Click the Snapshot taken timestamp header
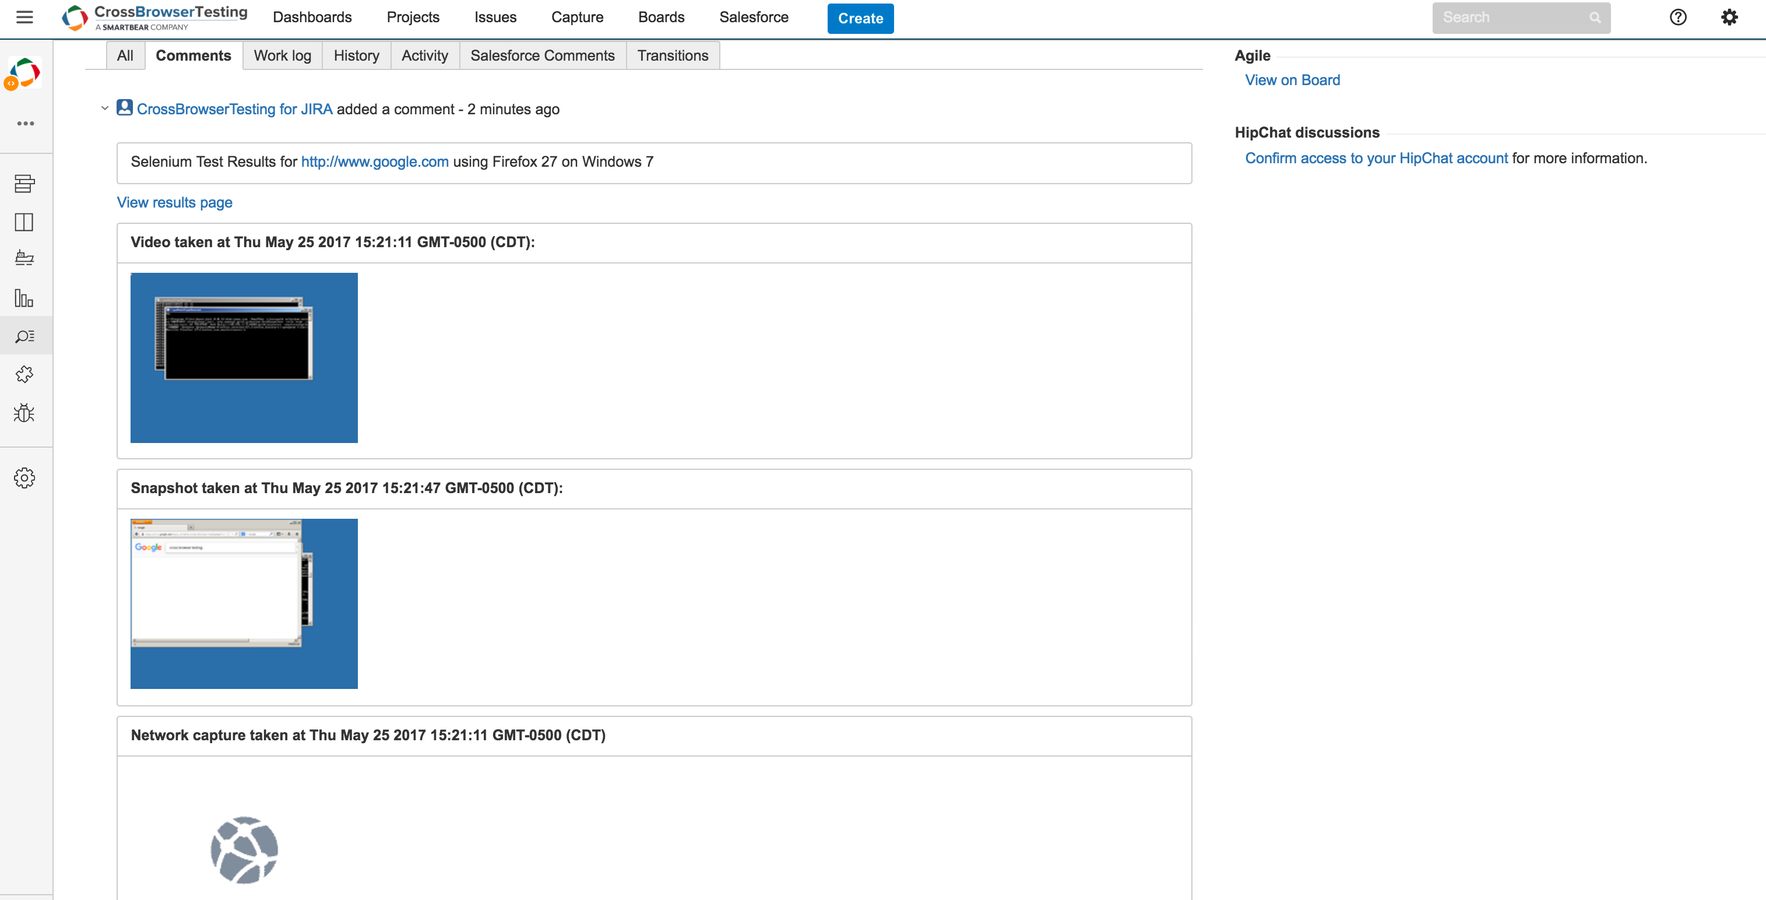The image size is (1766, 900). coord(347,488)
